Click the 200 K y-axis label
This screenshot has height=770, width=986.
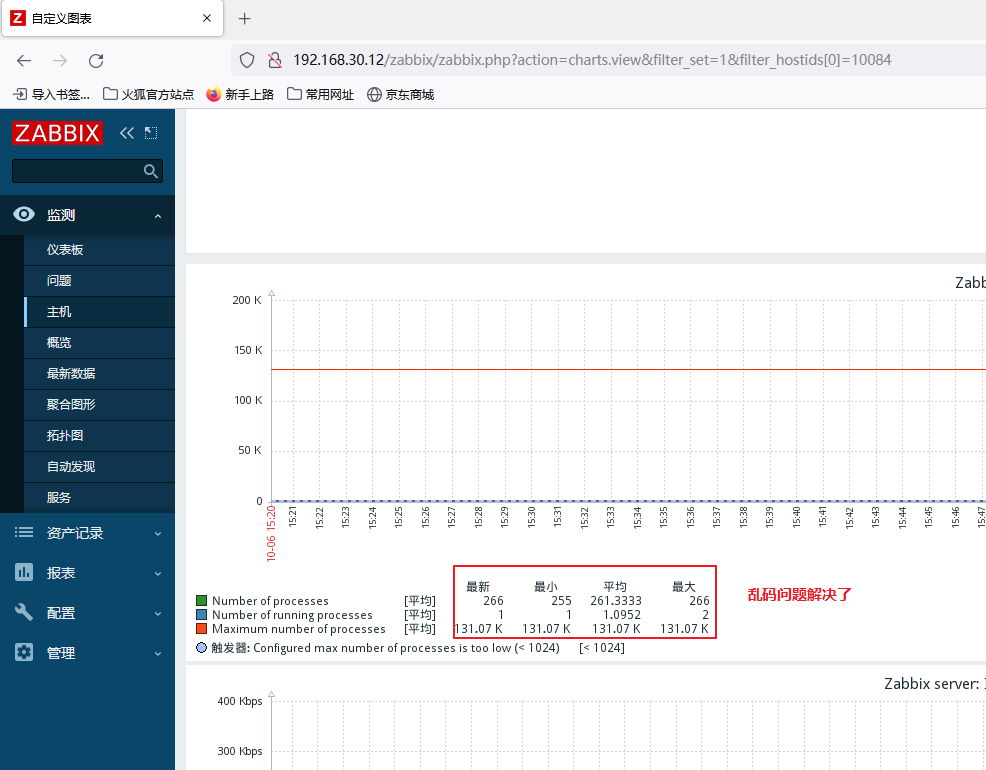click(246, 300)
